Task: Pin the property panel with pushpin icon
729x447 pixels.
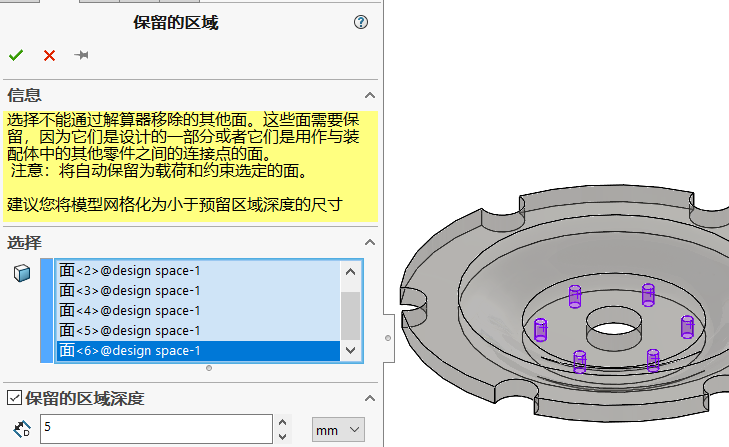Action: pyautogui.click(x=81, y=55)
